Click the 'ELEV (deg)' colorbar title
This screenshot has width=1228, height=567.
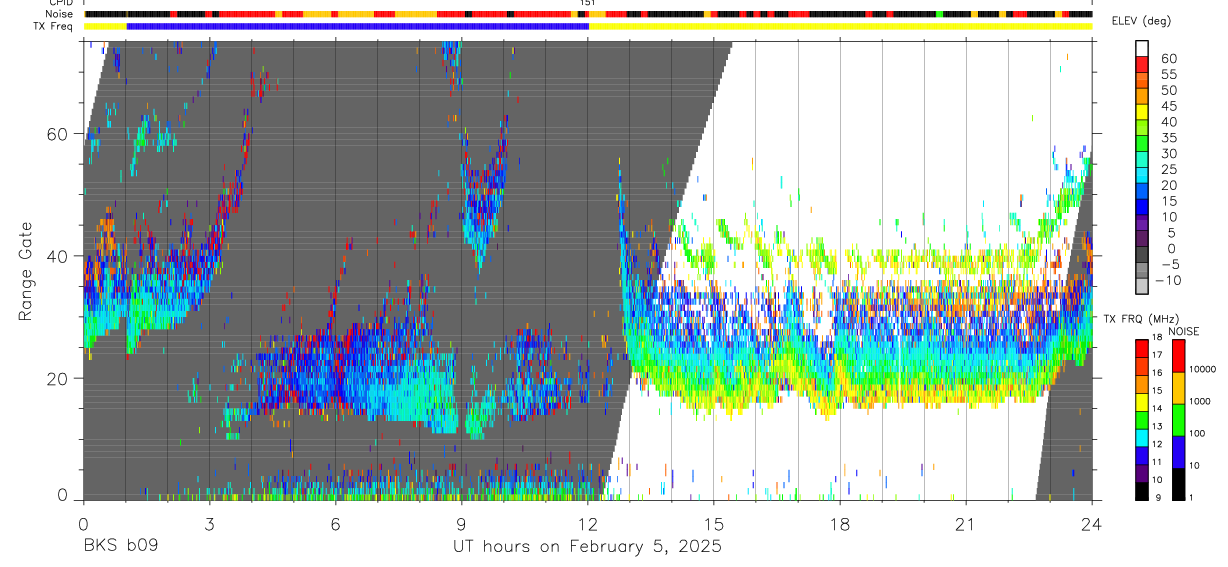[x=1139, y=21]
